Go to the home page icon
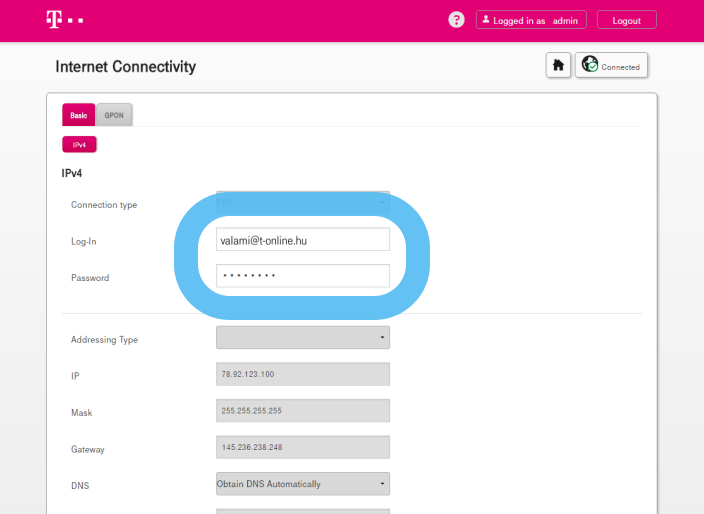The height and width of the screenshot is (514, 704). [558, 65]
